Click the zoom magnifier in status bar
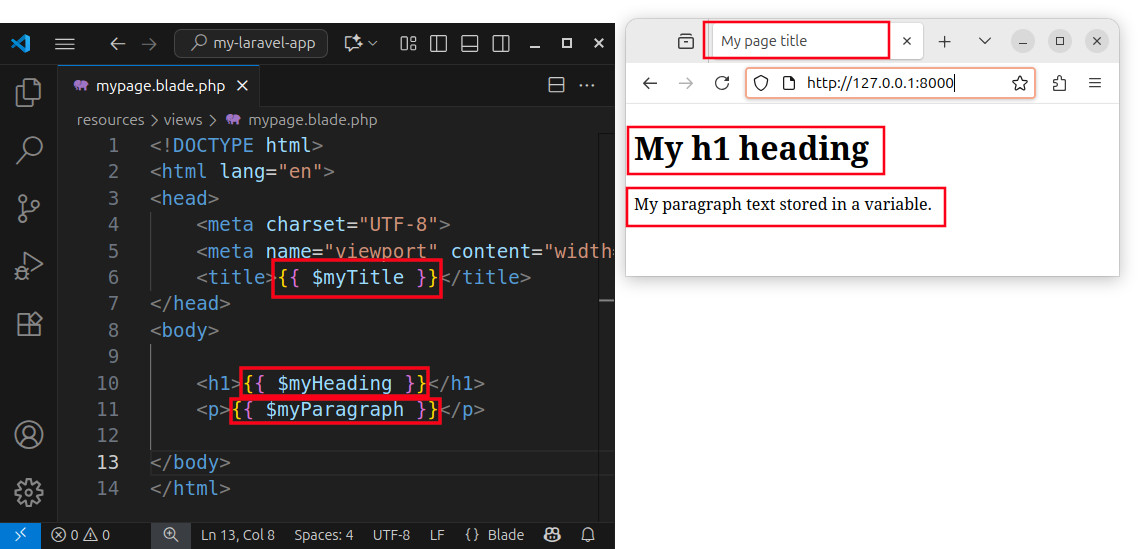 click(x=171, y=535)
